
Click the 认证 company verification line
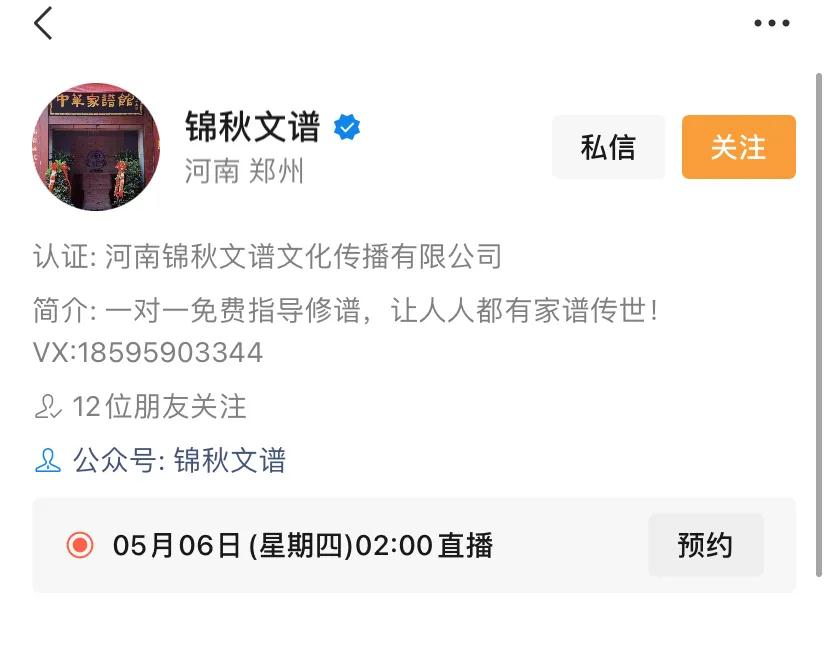[x=267, y=257]
